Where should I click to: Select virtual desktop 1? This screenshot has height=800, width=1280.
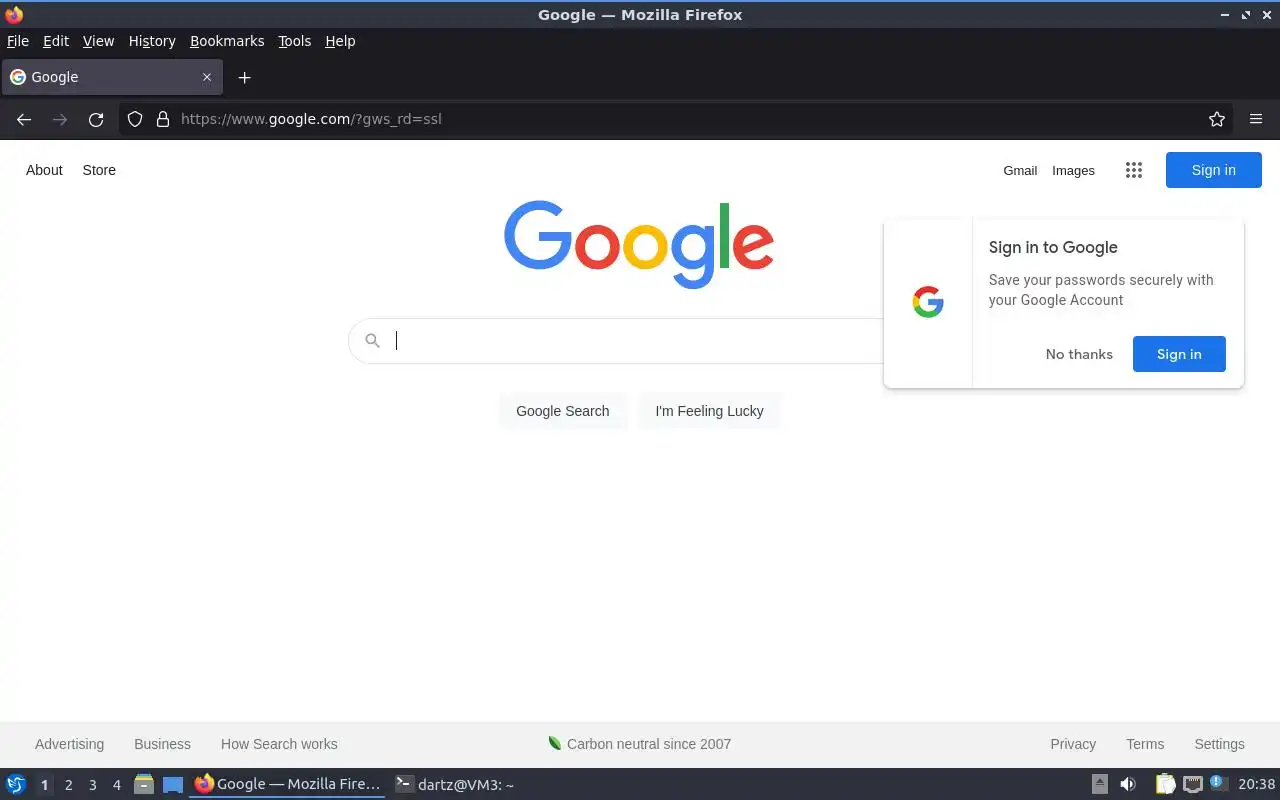pos(44,785)
